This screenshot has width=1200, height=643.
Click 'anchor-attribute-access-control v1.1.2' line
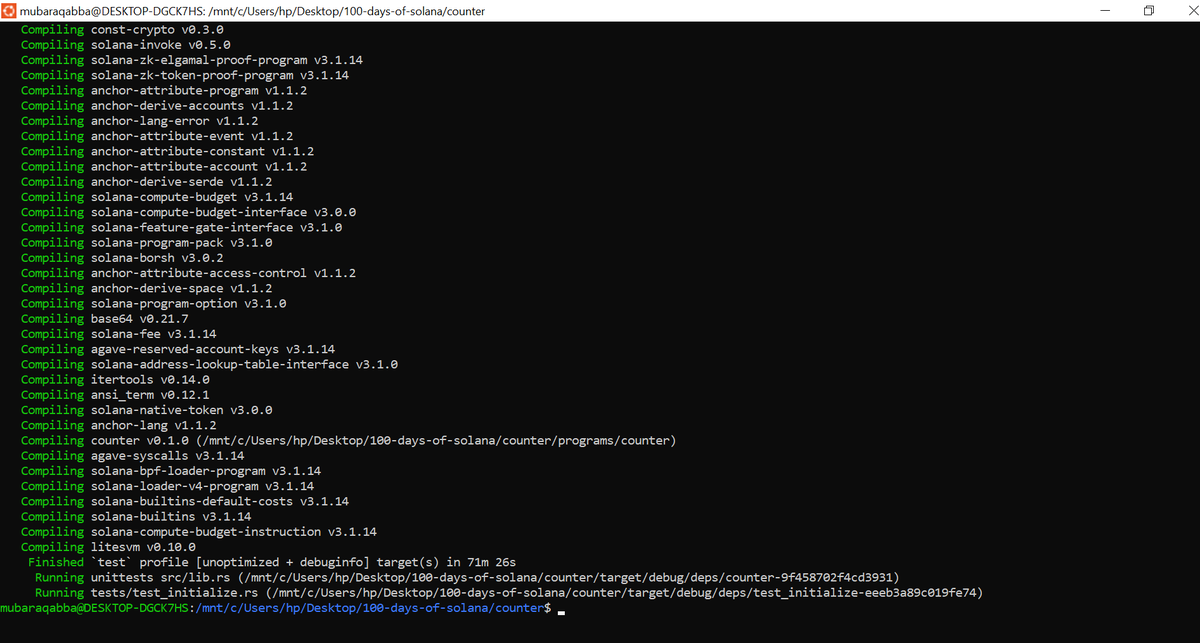189,273
